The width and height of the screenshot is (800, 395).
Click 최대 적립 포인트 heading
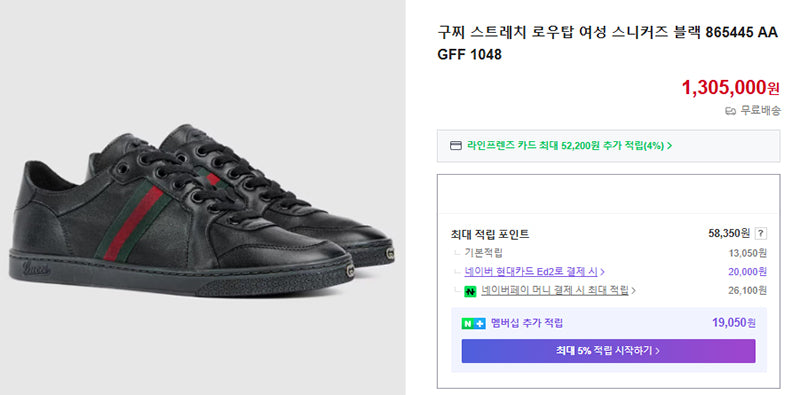point(490,235)
